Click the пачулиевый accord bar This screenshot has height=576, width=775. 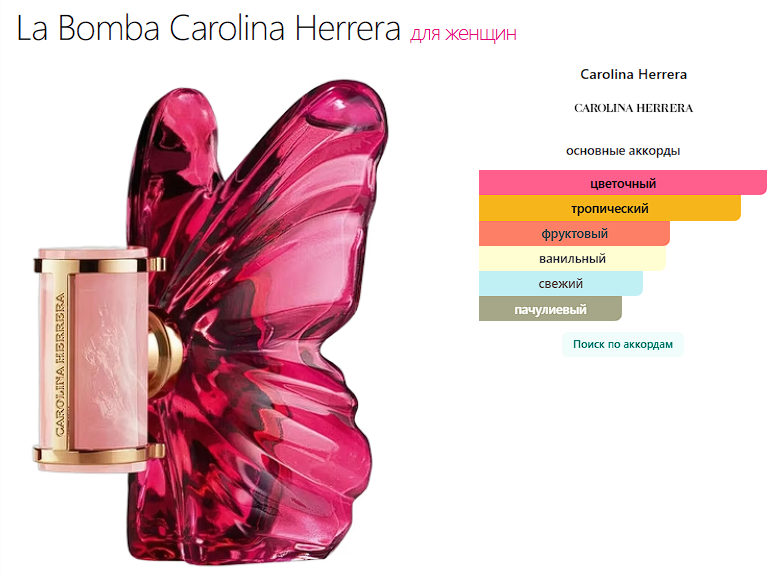tap(550, 309)
